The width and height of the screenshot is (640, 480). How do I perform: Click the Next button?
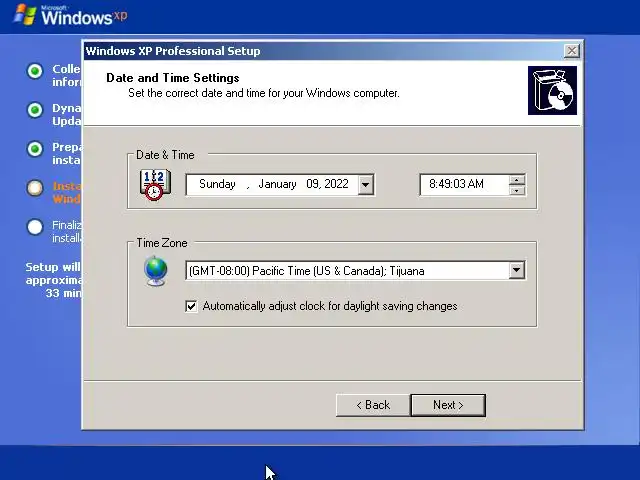(448, 405)
